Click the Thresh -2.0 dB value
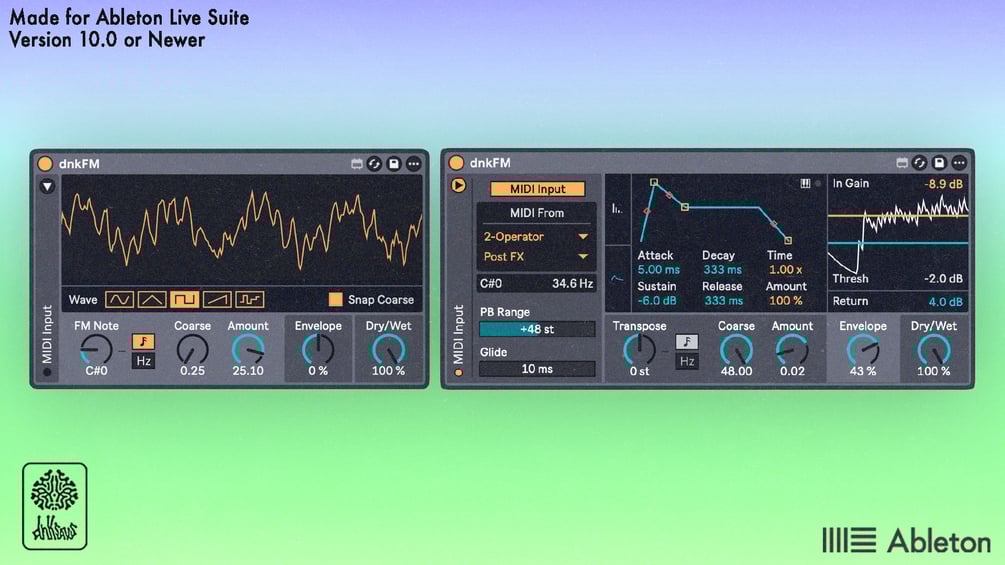Image resolution: width=1005 pixels, height=565 pixels. click(x=943, y=279)
